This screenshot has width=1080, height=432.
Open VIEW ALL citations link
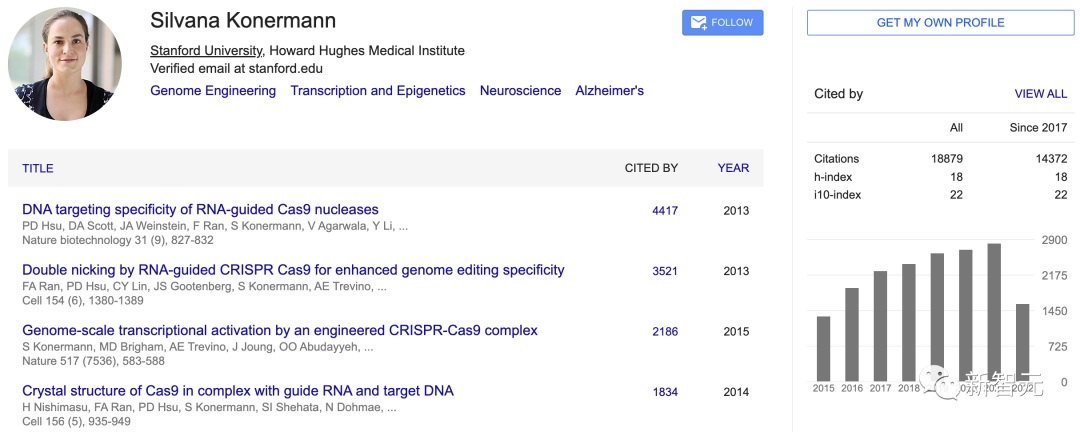point(1040,94)
